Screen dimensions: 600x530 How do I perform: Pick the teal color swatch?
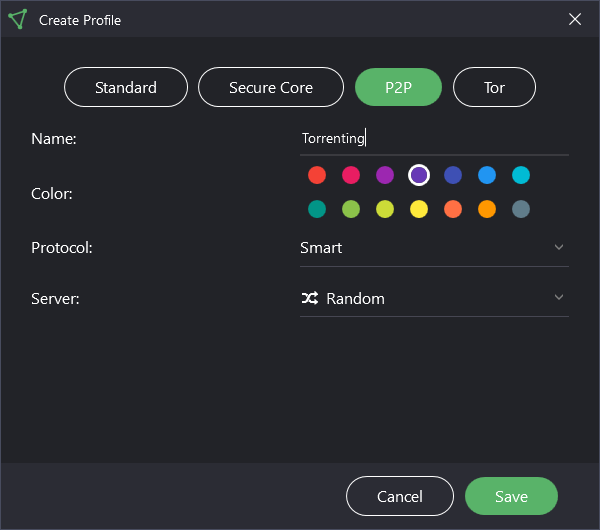[317, 209]
